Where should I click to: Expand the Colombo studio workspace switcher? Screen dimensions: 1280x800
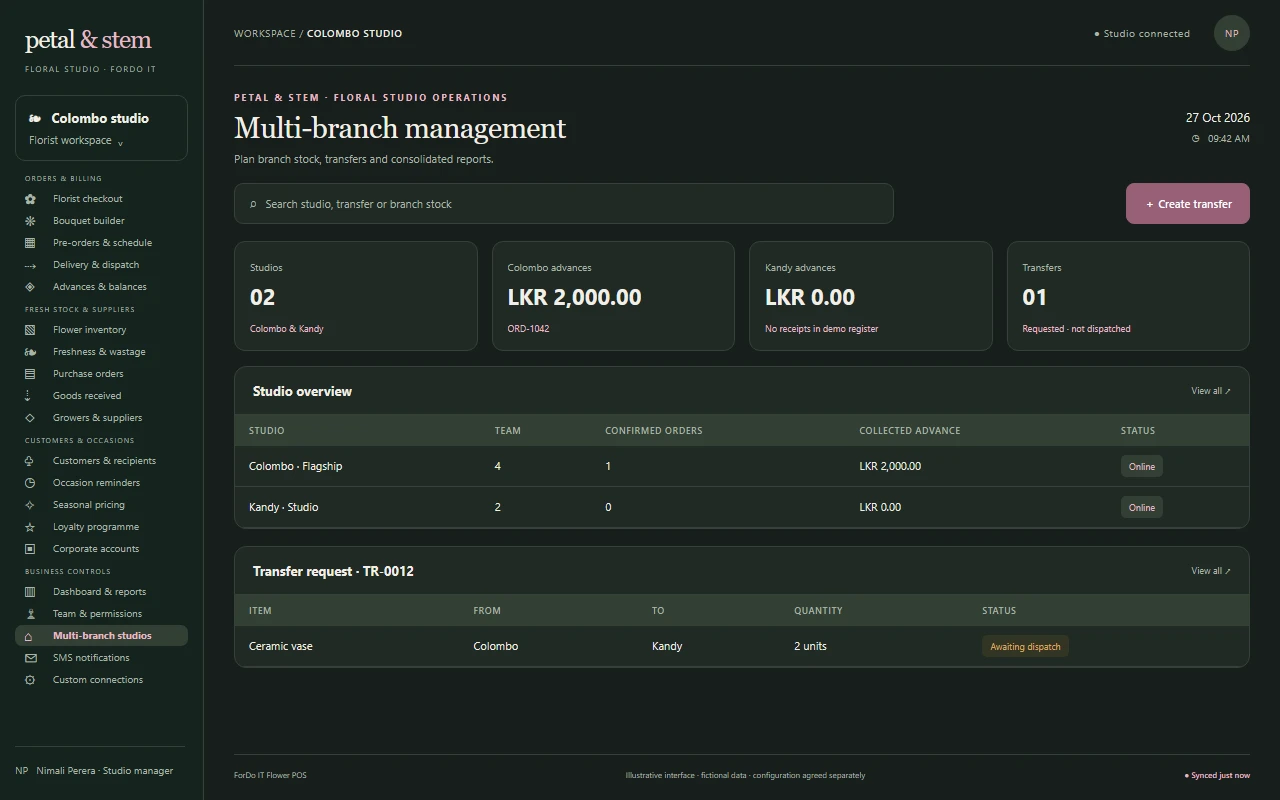[x=101, y=128]
